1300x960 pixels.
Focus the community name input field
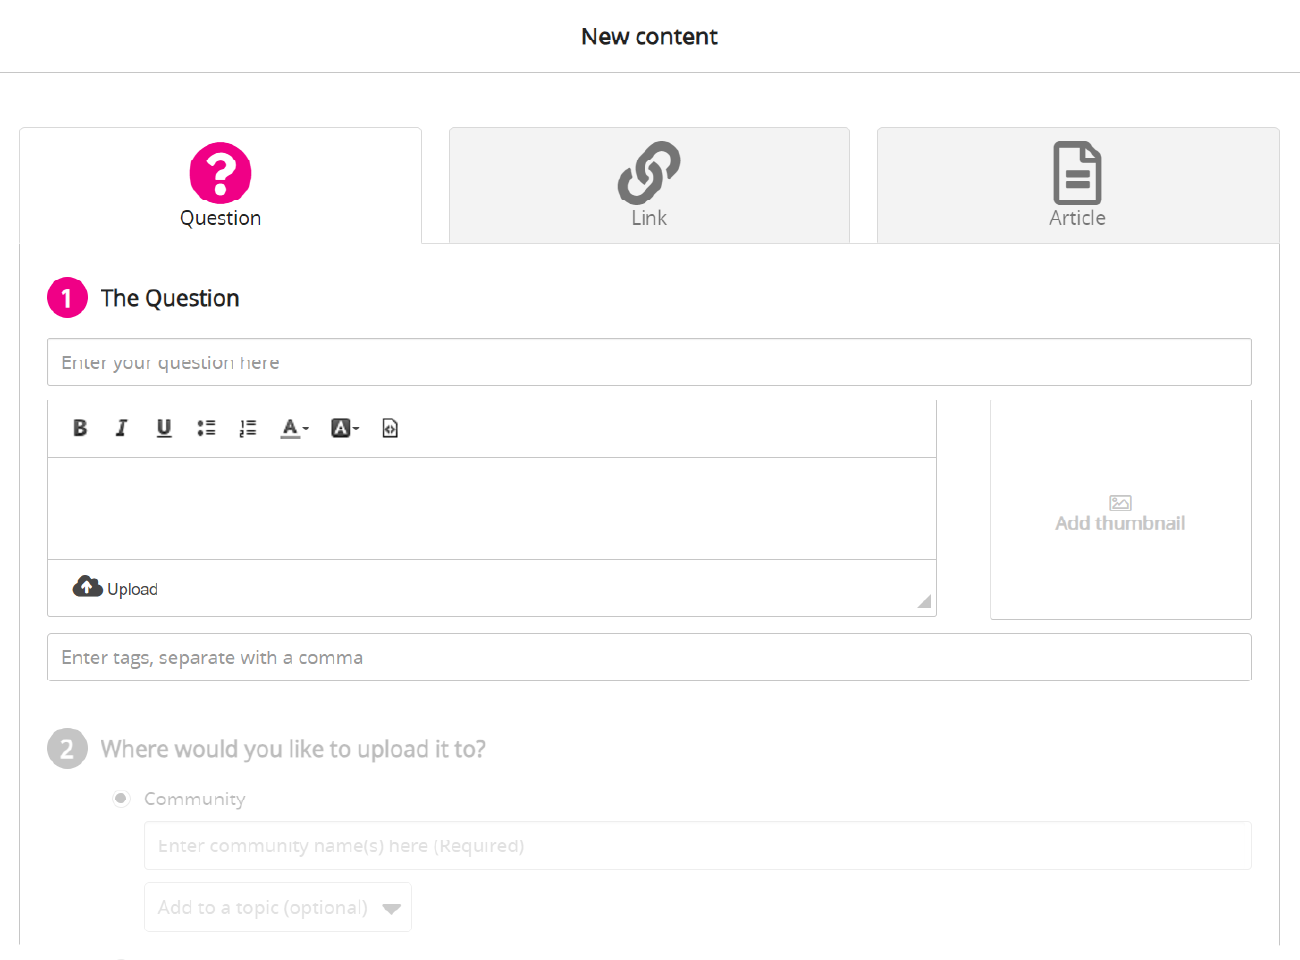coord(697,846)
